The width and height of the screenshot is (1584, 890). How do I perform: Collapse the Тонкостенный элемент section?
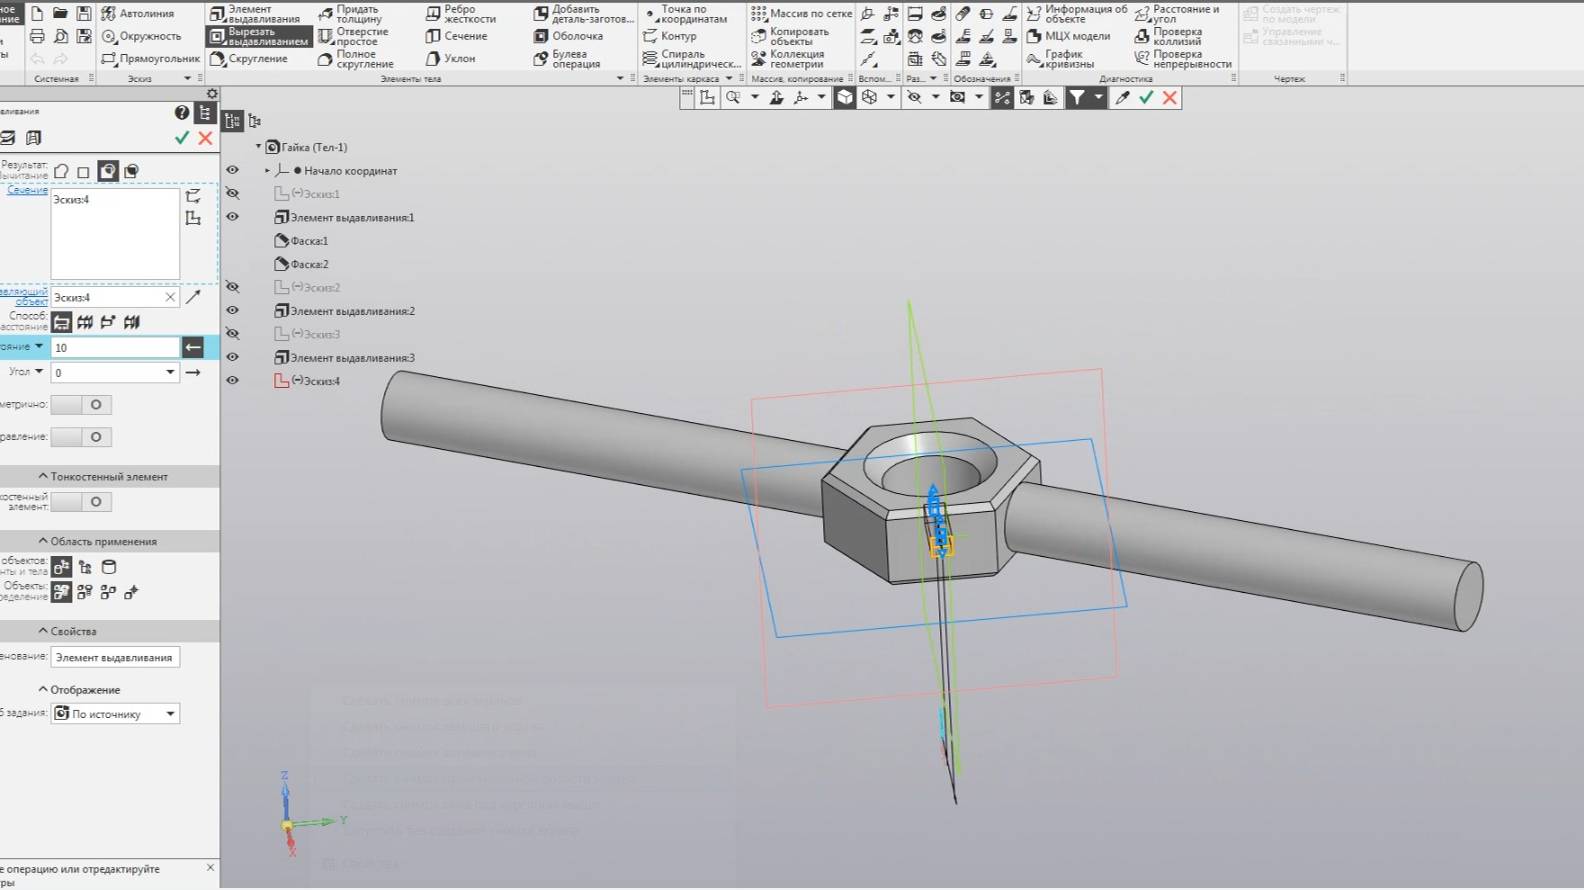pyautogui.click(x=43, y=477)
